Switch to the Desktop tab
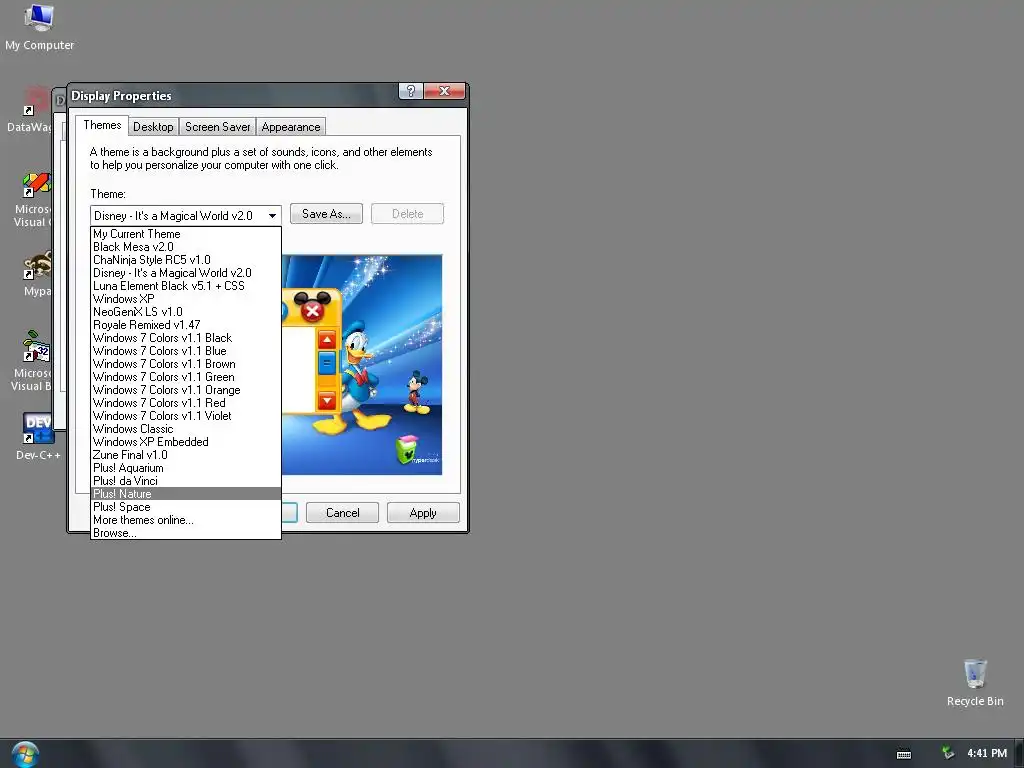 tap(153, 127)
